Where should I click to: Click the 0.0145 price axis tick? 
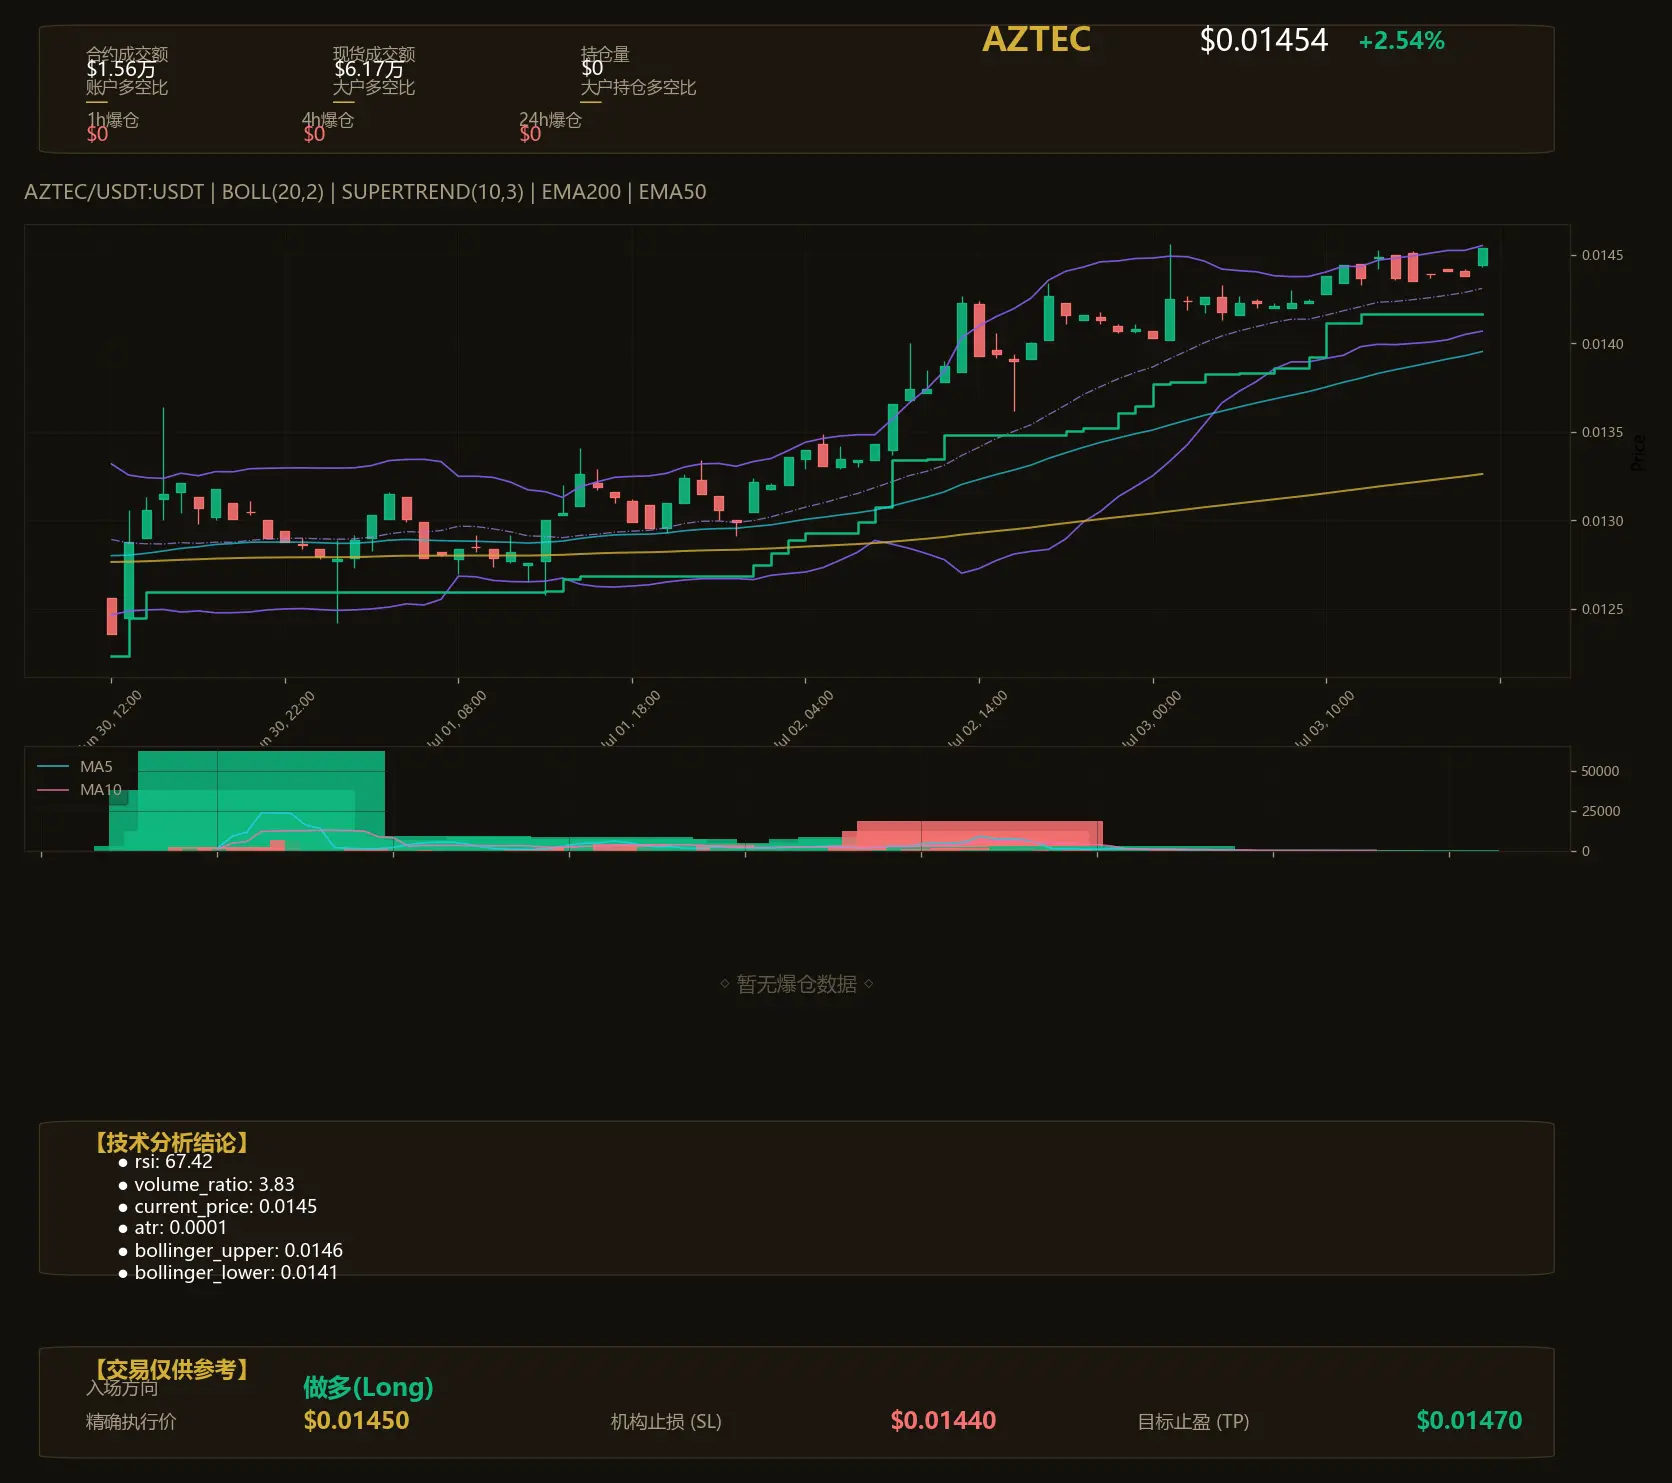(x=1602, y=255)
